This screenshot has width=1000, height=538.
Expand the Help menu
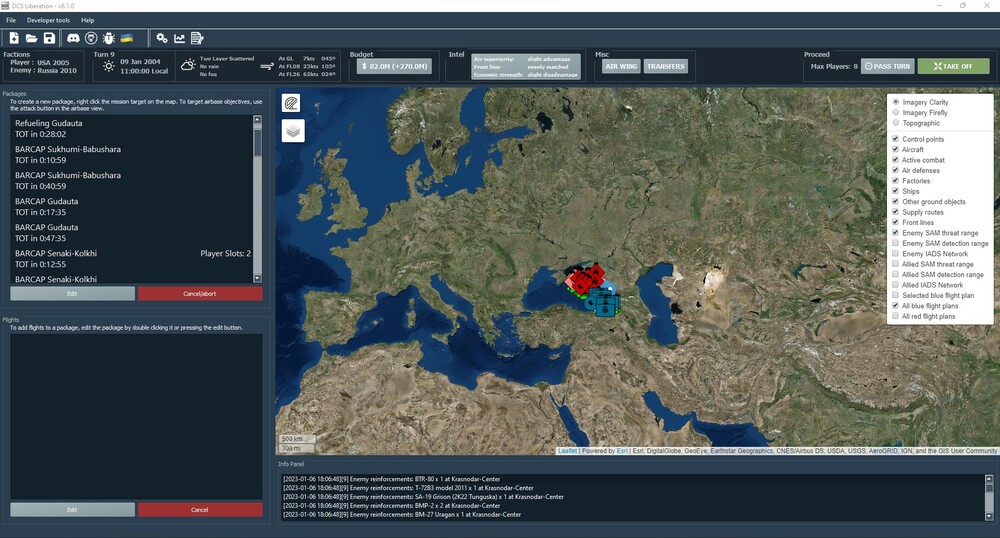point(88,20)
